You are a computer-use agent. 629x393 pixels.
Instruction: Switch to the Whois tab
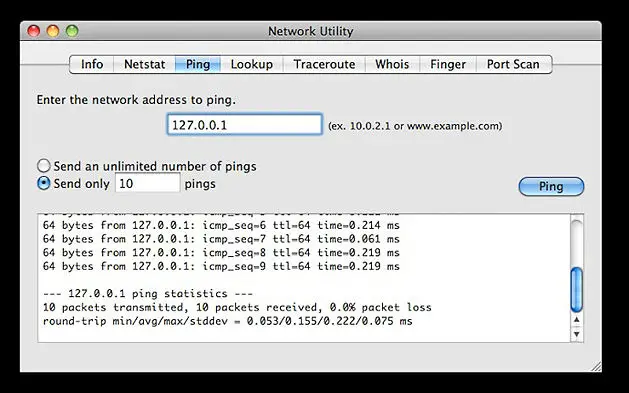pos(392,65)
